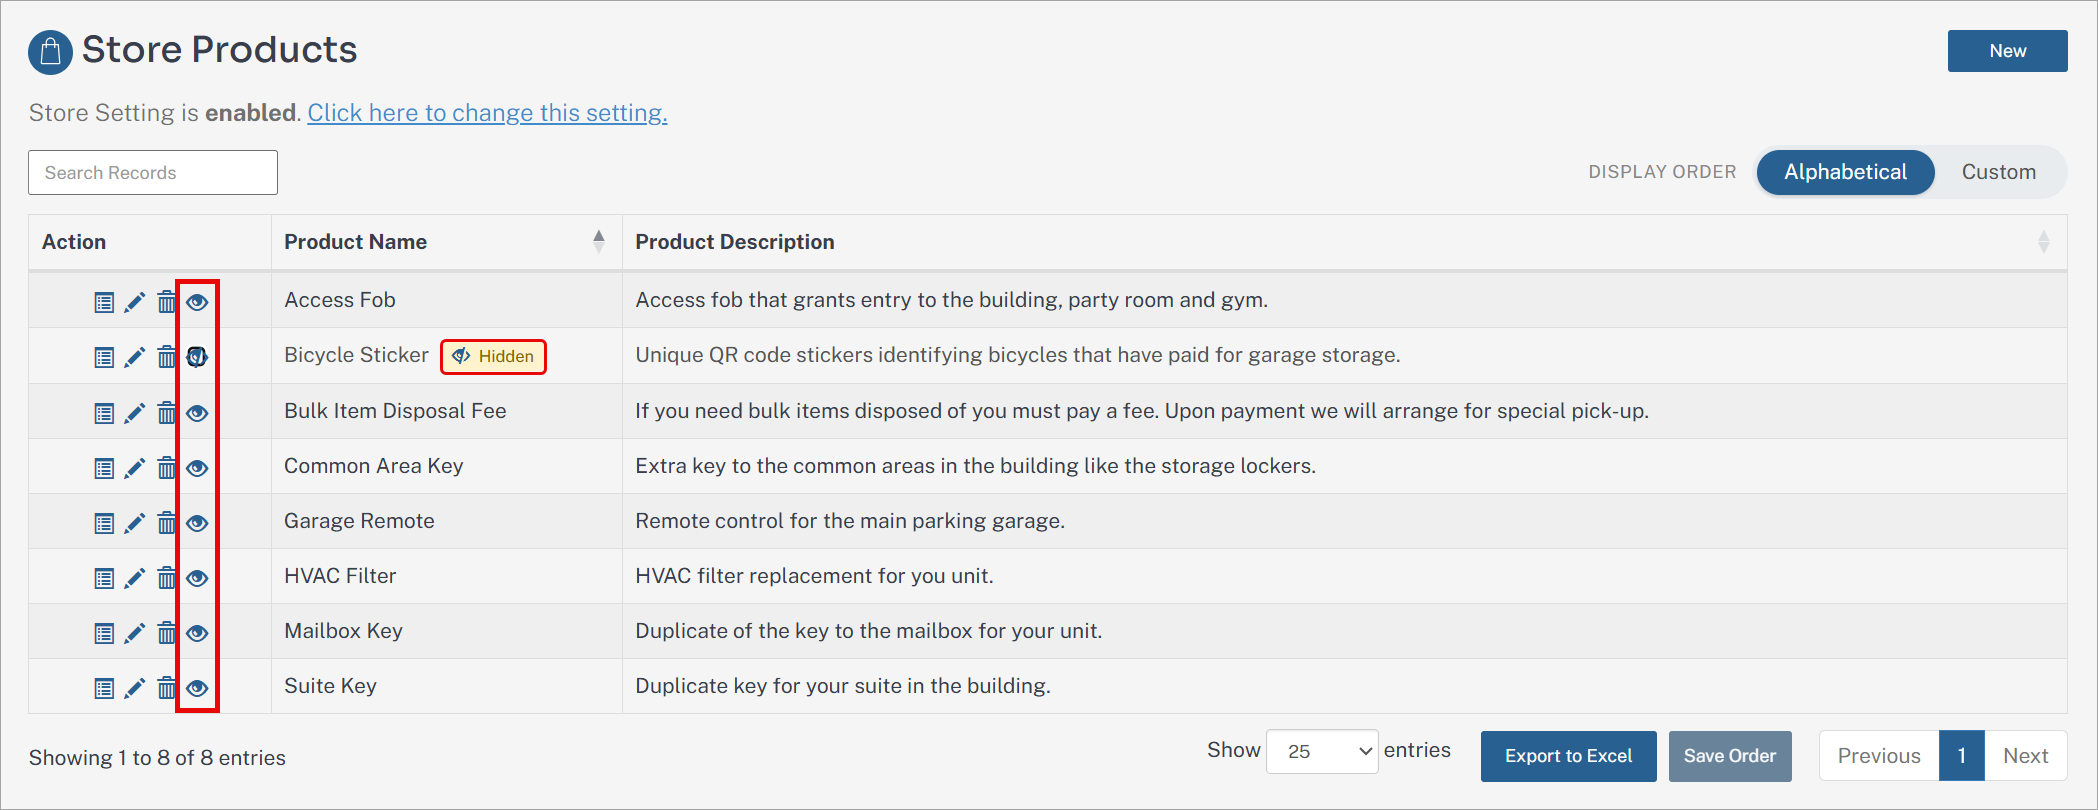Edit Common Area Key using pencil icon

pyautogui.click(x=135, y=468)
